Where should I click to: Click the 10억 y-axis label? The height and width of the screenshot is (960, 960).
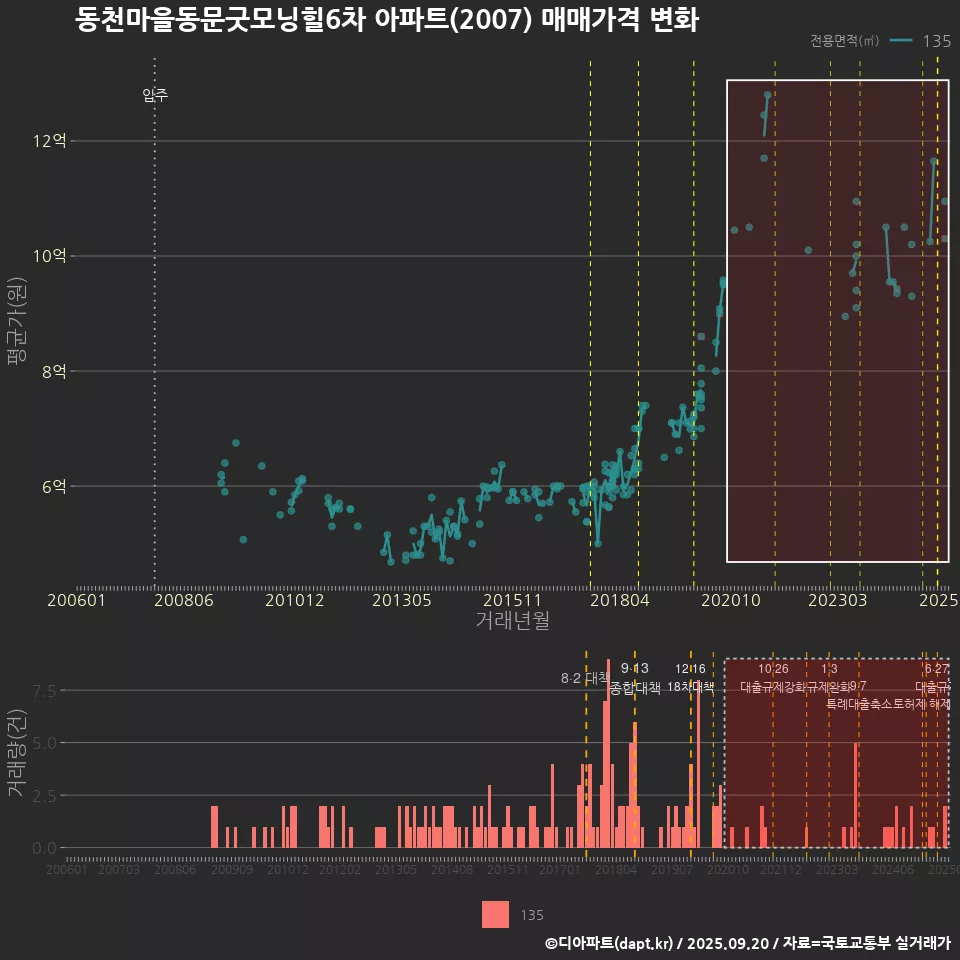(x=49, y=256)
